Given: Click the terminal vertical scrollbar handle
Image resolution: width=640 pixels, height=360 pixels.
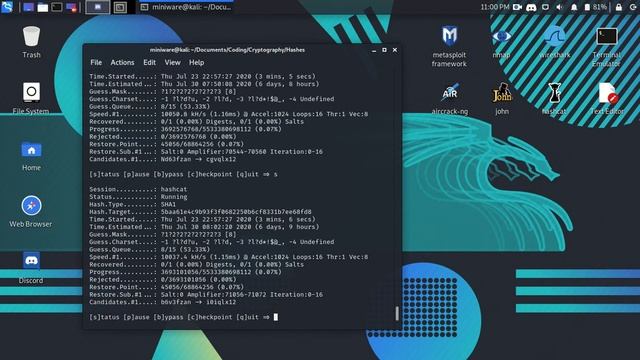Looking at the screenshot, I should (397, 313).
